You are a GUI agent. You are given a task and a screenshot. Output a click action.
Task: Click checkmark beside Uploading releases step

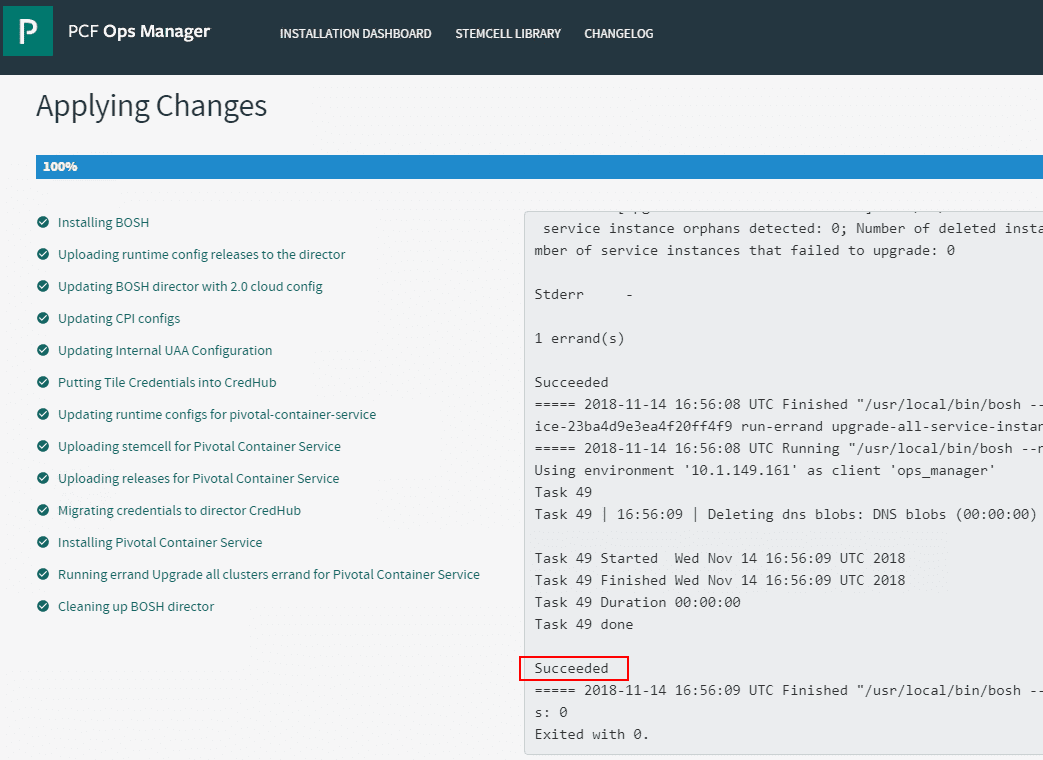[43, 478]
